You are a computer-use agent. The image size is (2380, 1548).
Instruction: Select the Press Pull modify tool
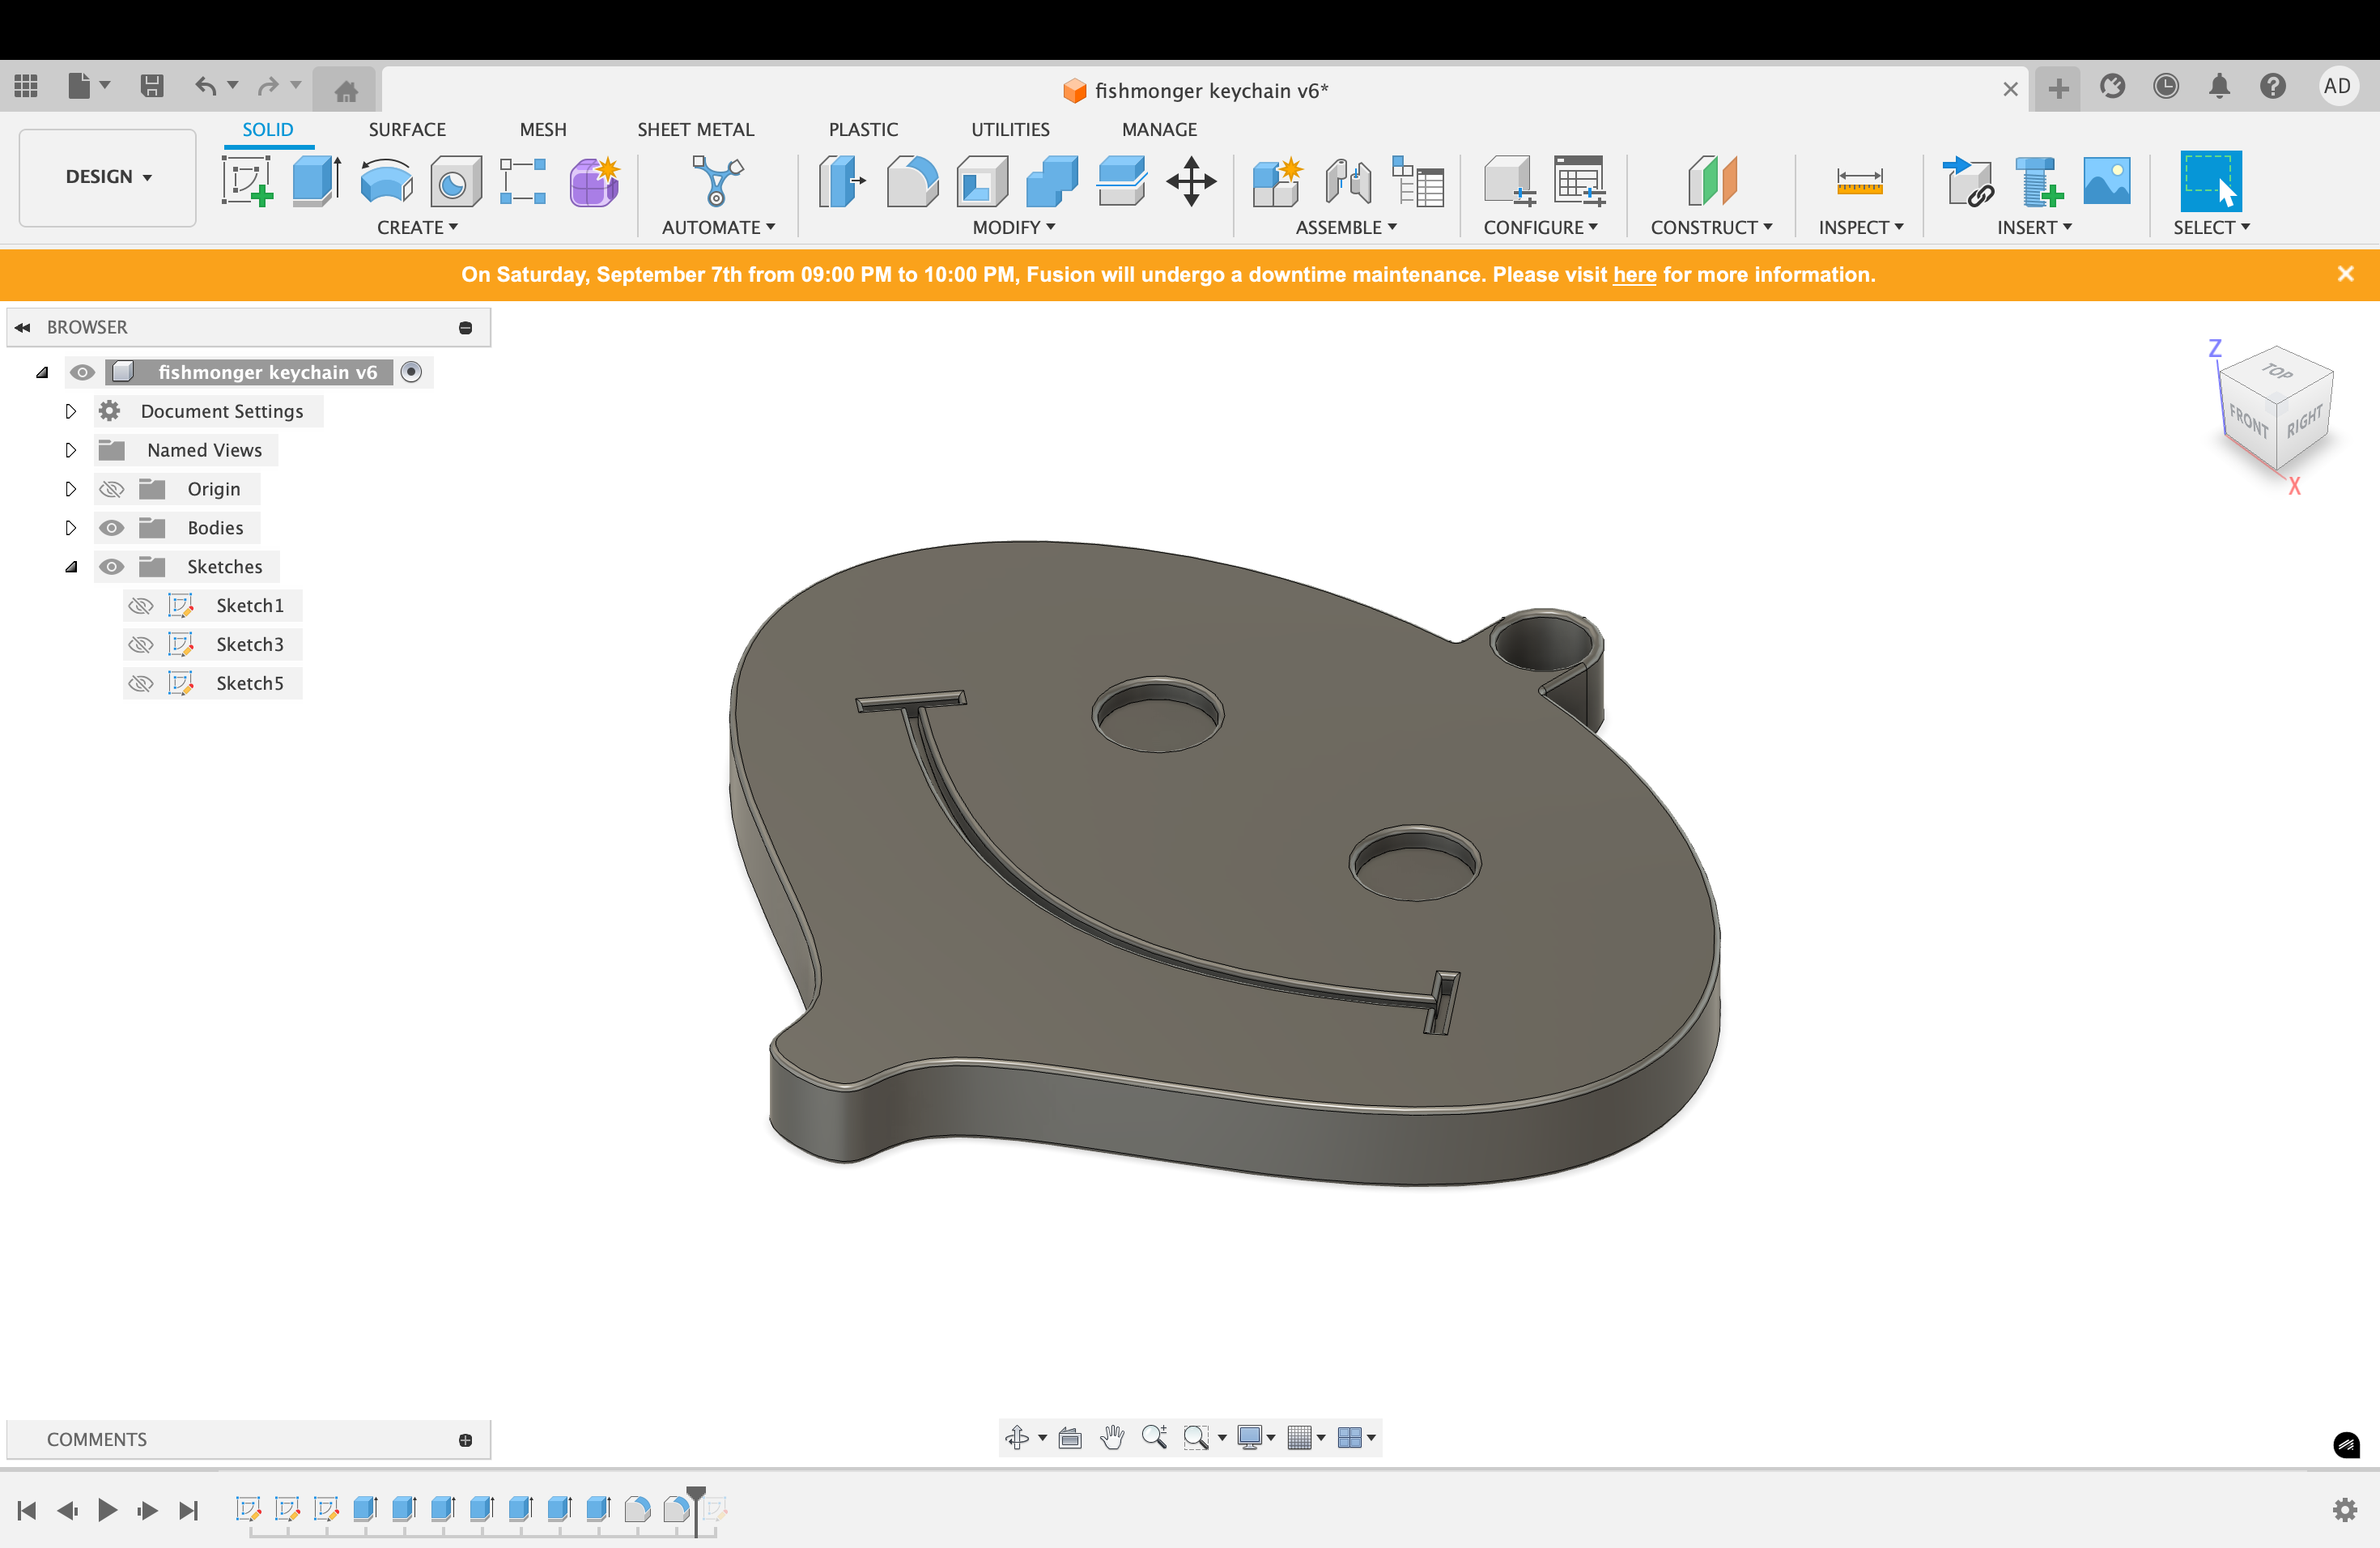point(841,182)
